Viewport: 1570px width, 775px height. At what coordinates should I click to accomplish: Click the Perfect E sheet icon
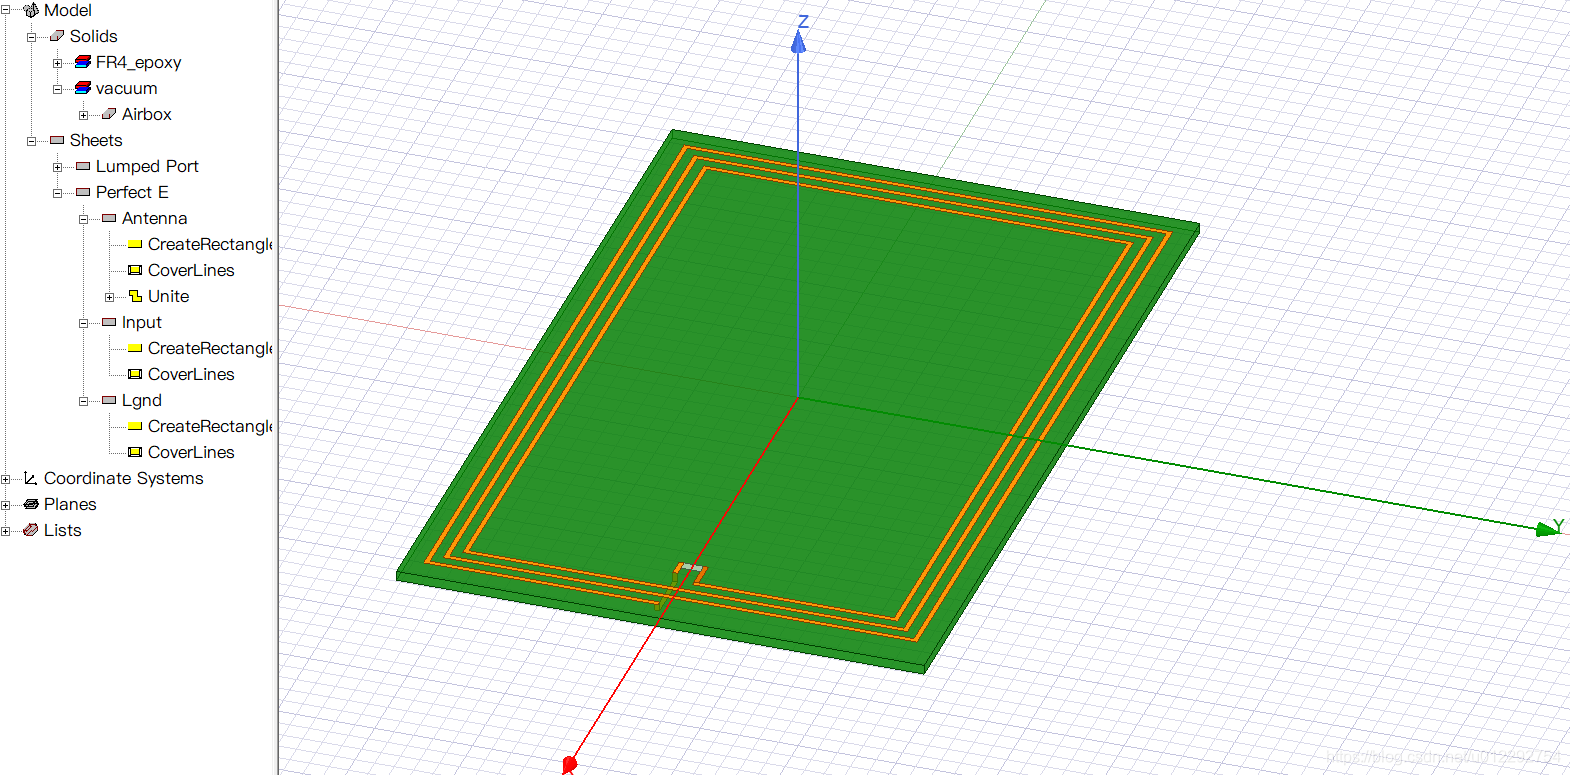pyautogui.click(x=83, y=192)
